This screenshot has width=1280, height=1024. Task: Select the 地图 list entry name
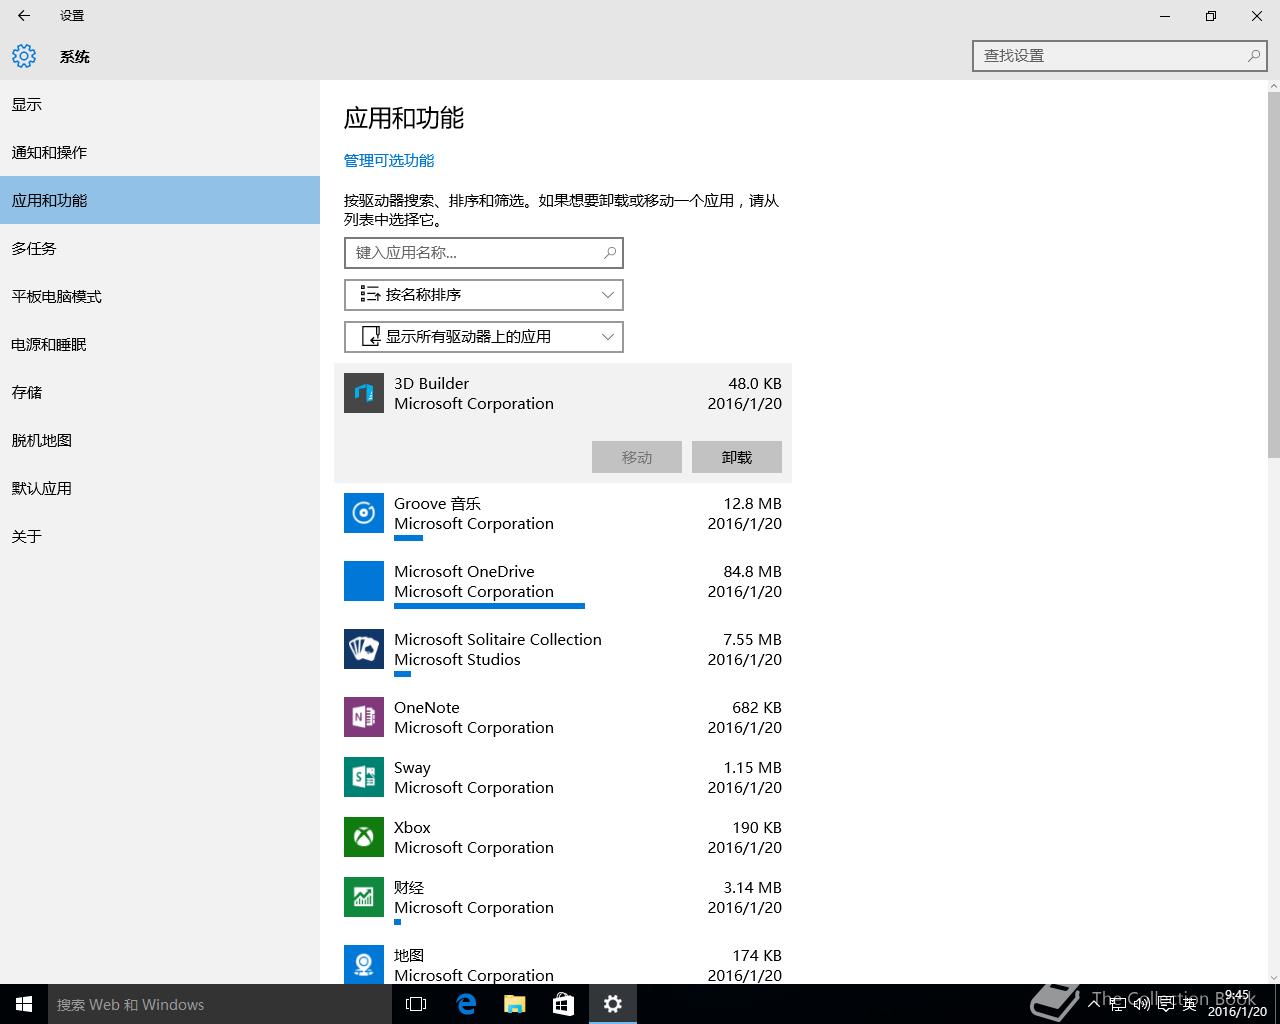click(x=409, y=956)
